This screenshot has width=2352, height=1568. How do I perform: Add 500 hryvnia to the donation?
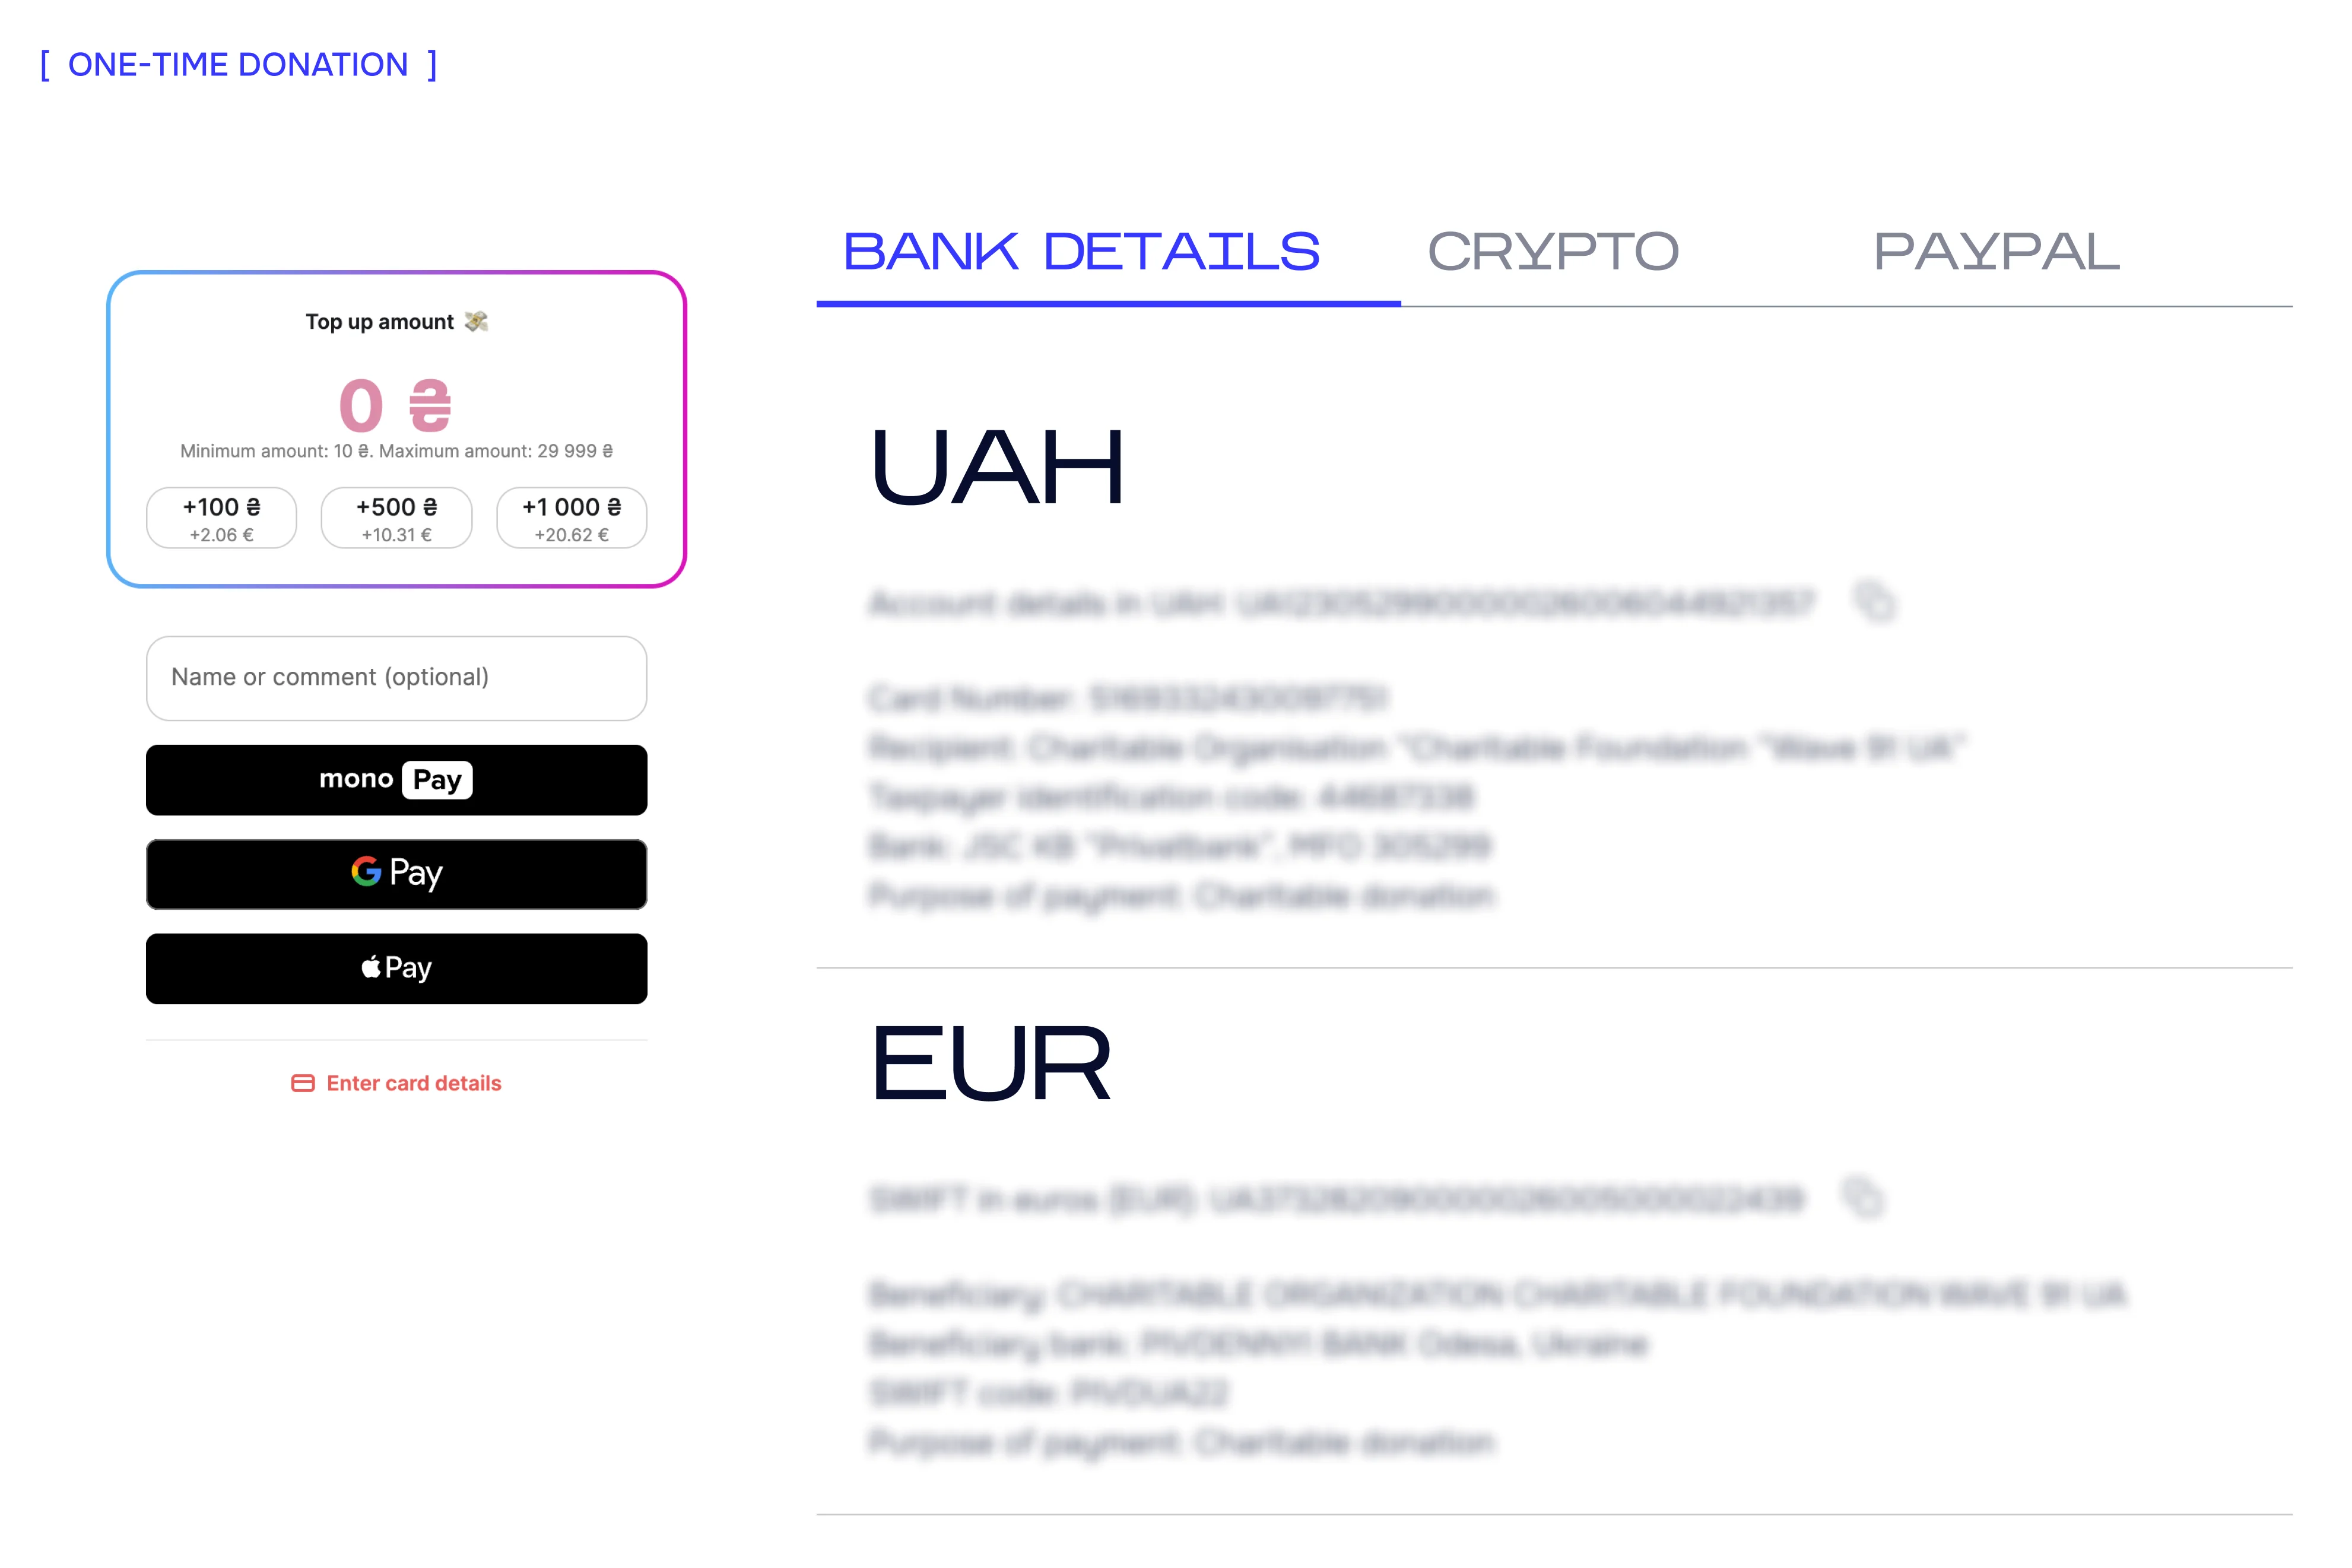(396, 518)
